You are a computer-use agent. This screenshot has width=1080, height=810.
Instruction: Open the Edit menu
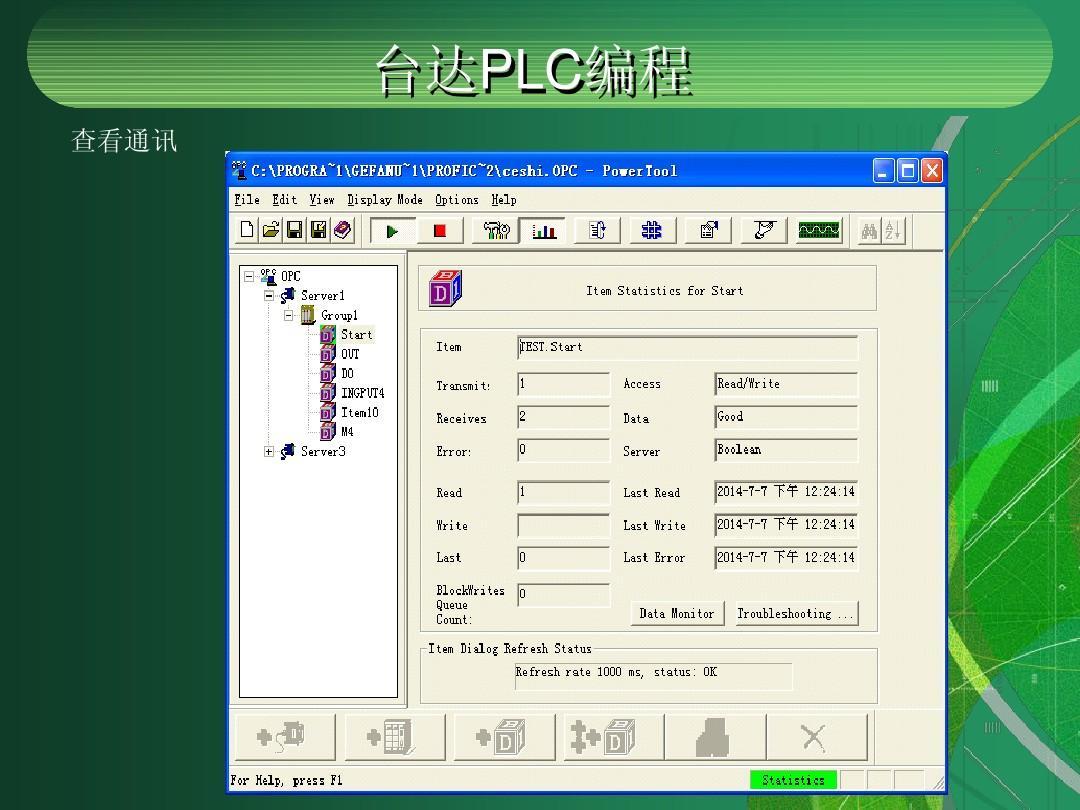click(x=284, y=200)
